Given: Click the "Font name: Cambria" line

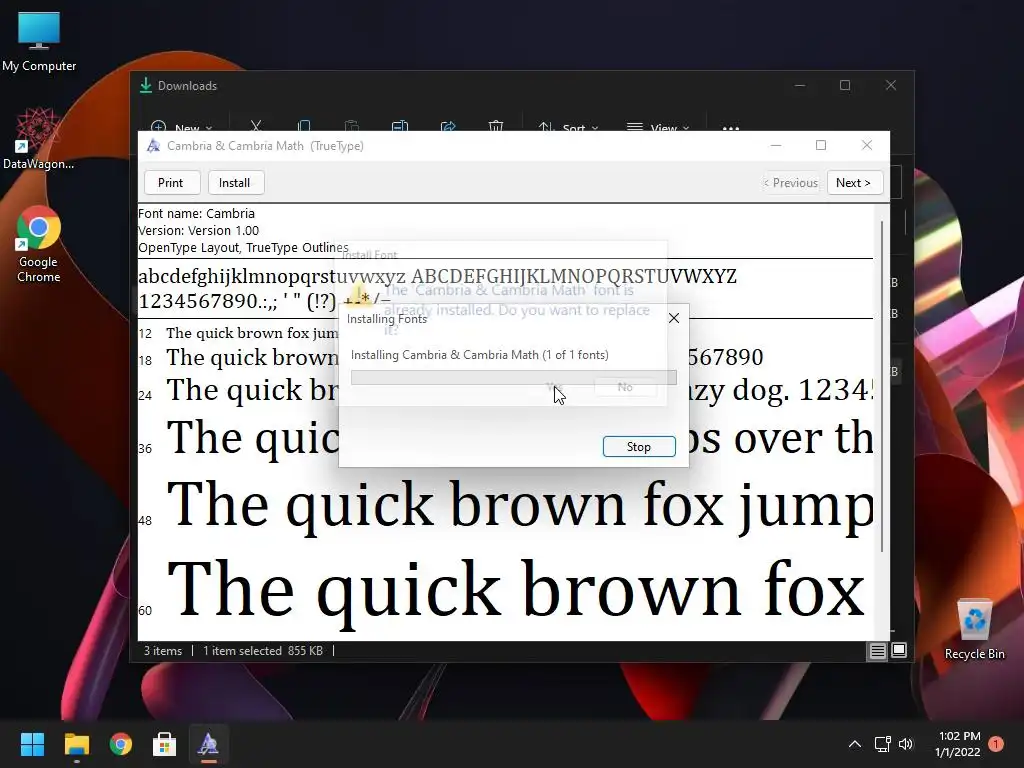Looking at the screenshot, I should coord(197,214).
